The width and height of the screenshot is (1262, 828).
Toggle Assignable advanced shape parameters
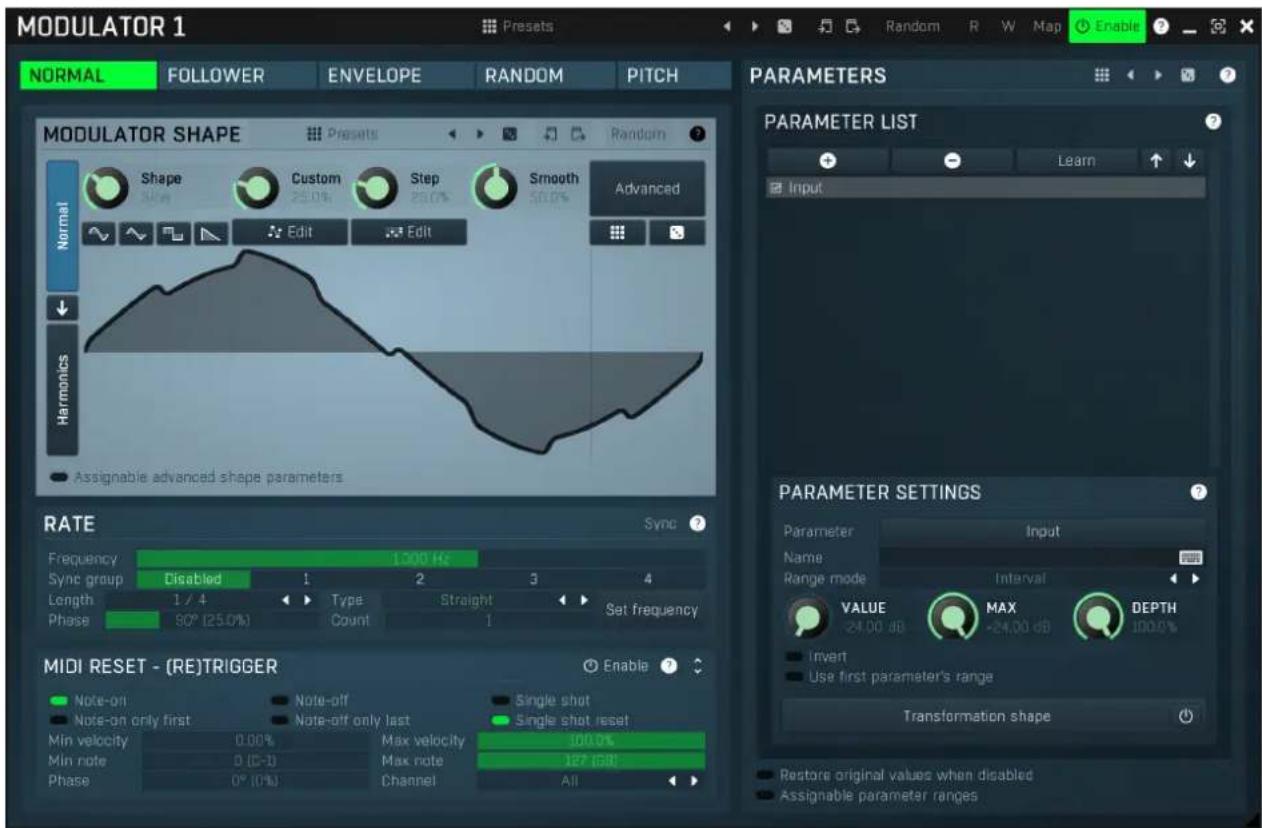pos(197,477)
